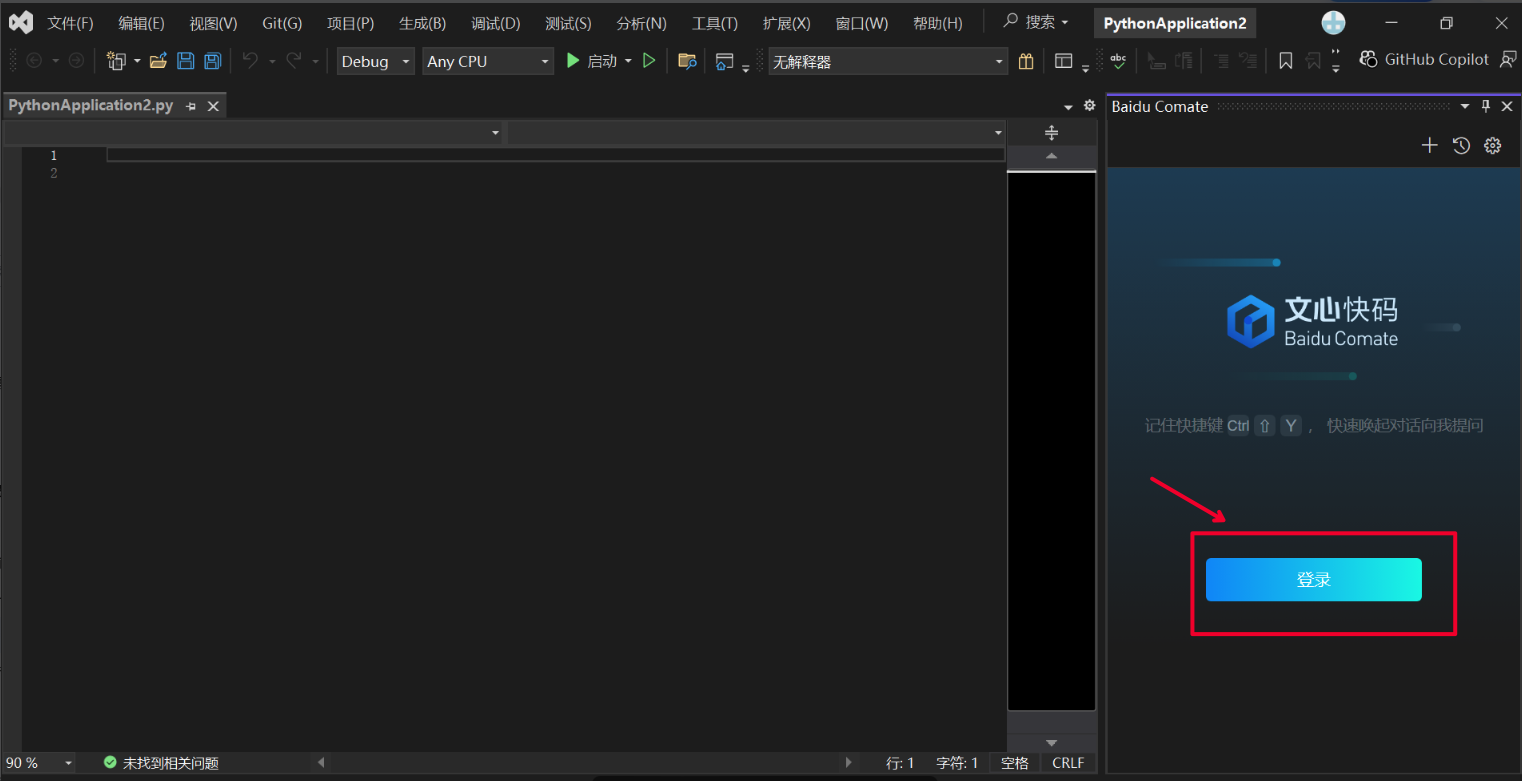
Task: Click the green 启动 start button
Action: (x=590, y=61)
